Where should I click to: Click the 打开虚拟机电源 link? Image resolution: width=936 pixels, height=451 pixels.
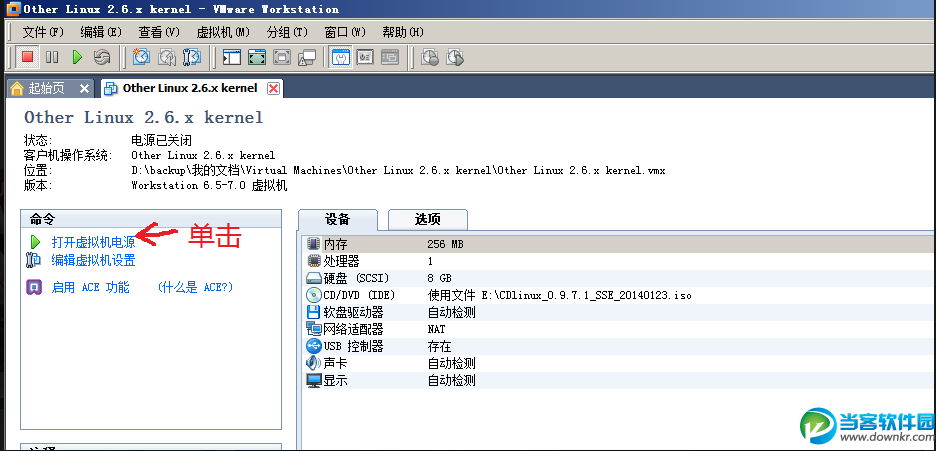[x=94, y=242]
